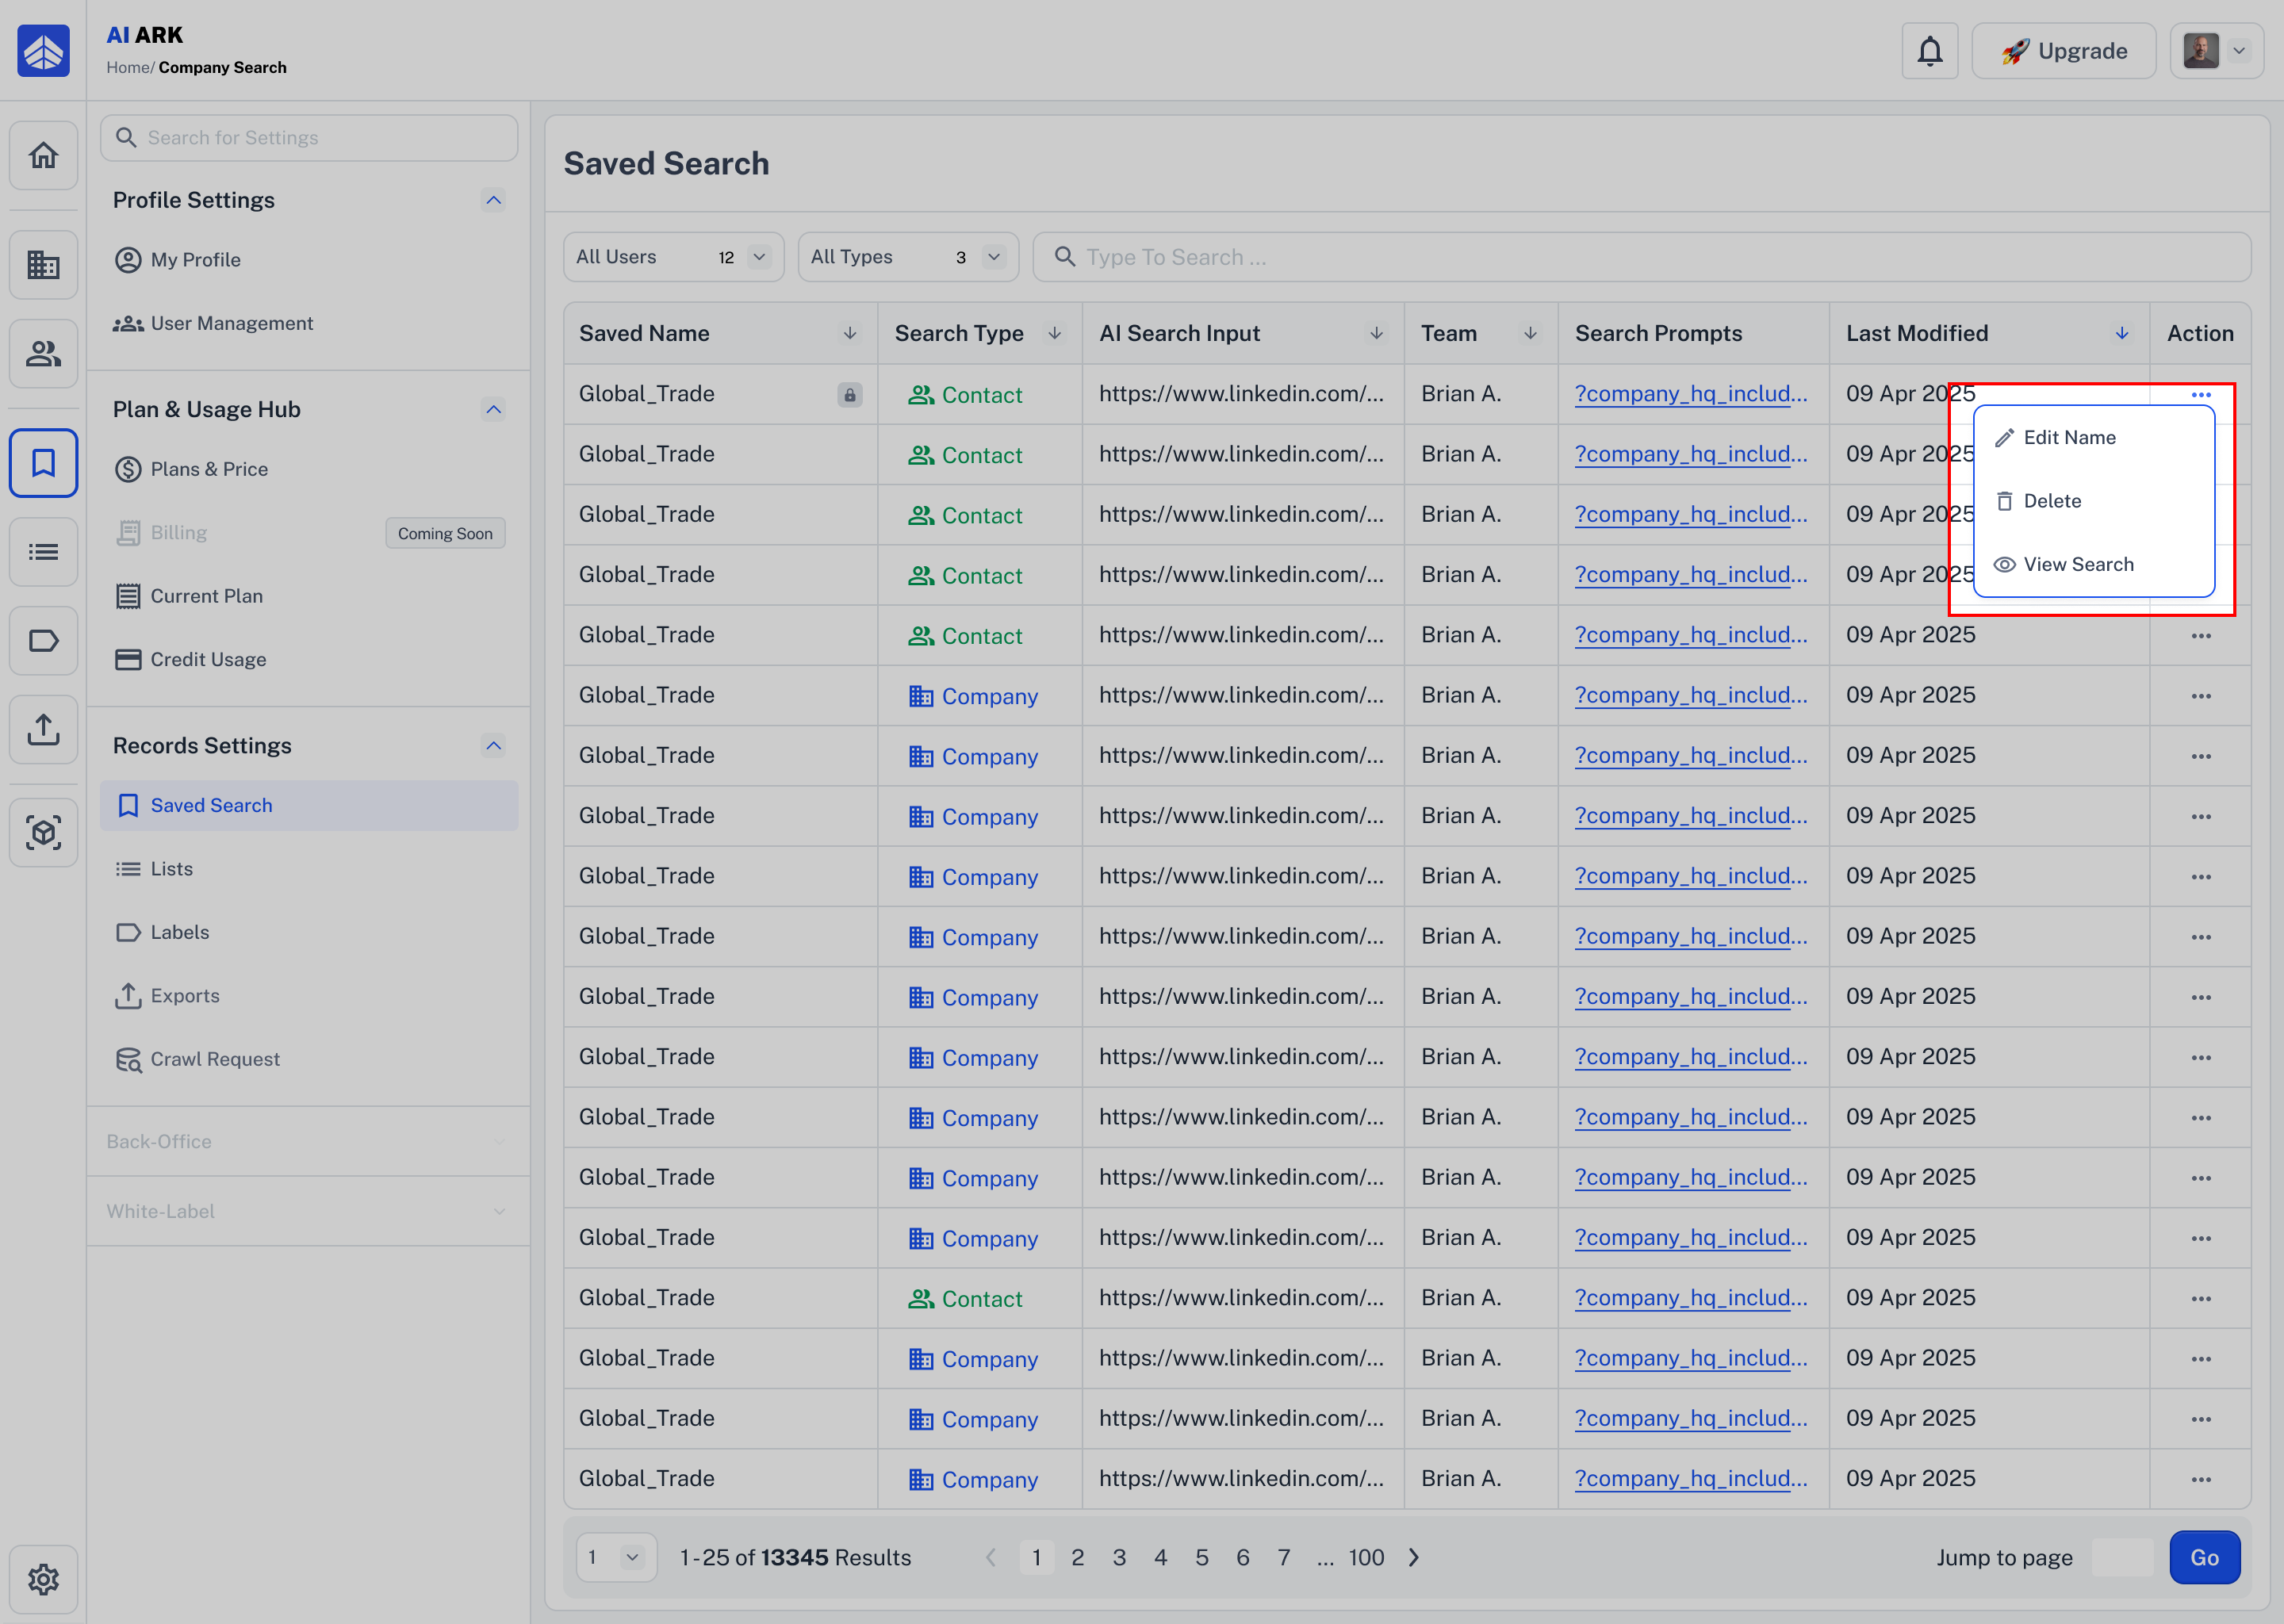Choose Edit Name in the action menu
Image resolution: width=2284 pixels, height=1624 pixels.
[x=2068, y=438]
